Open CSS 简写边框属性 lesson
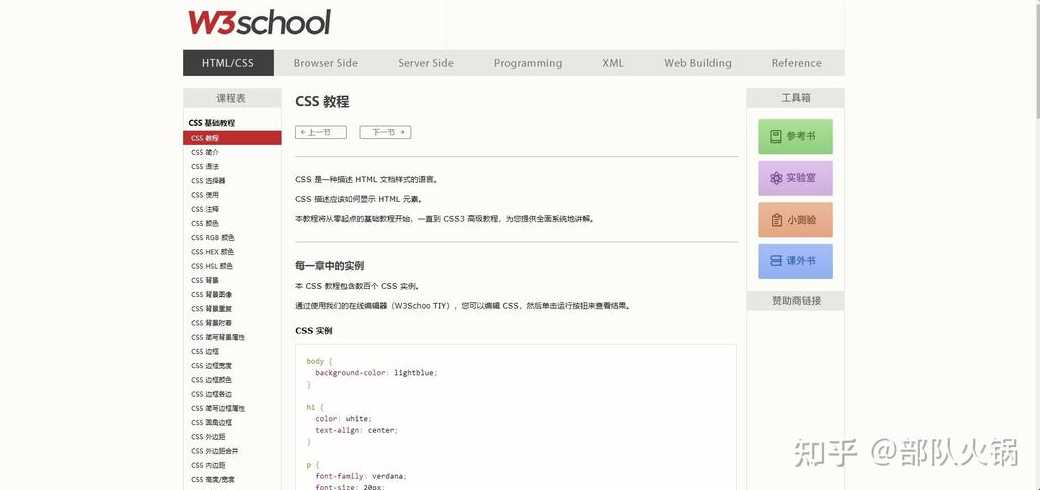This screenshot has width=1040, height=490. click(218, 408)
